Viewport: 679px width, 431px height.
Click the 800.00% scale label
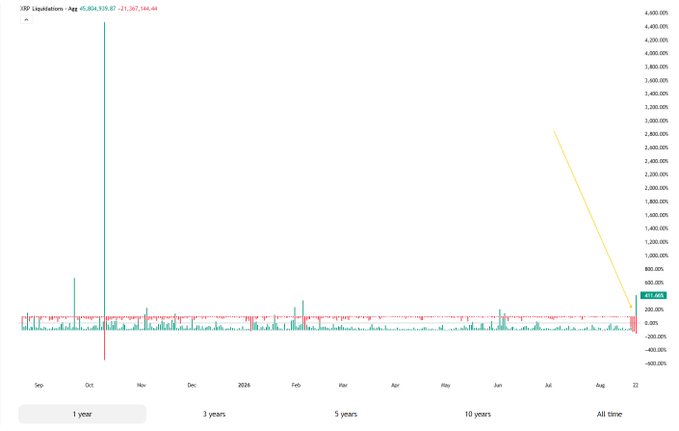pyautogui.click(x=654, y=269)
